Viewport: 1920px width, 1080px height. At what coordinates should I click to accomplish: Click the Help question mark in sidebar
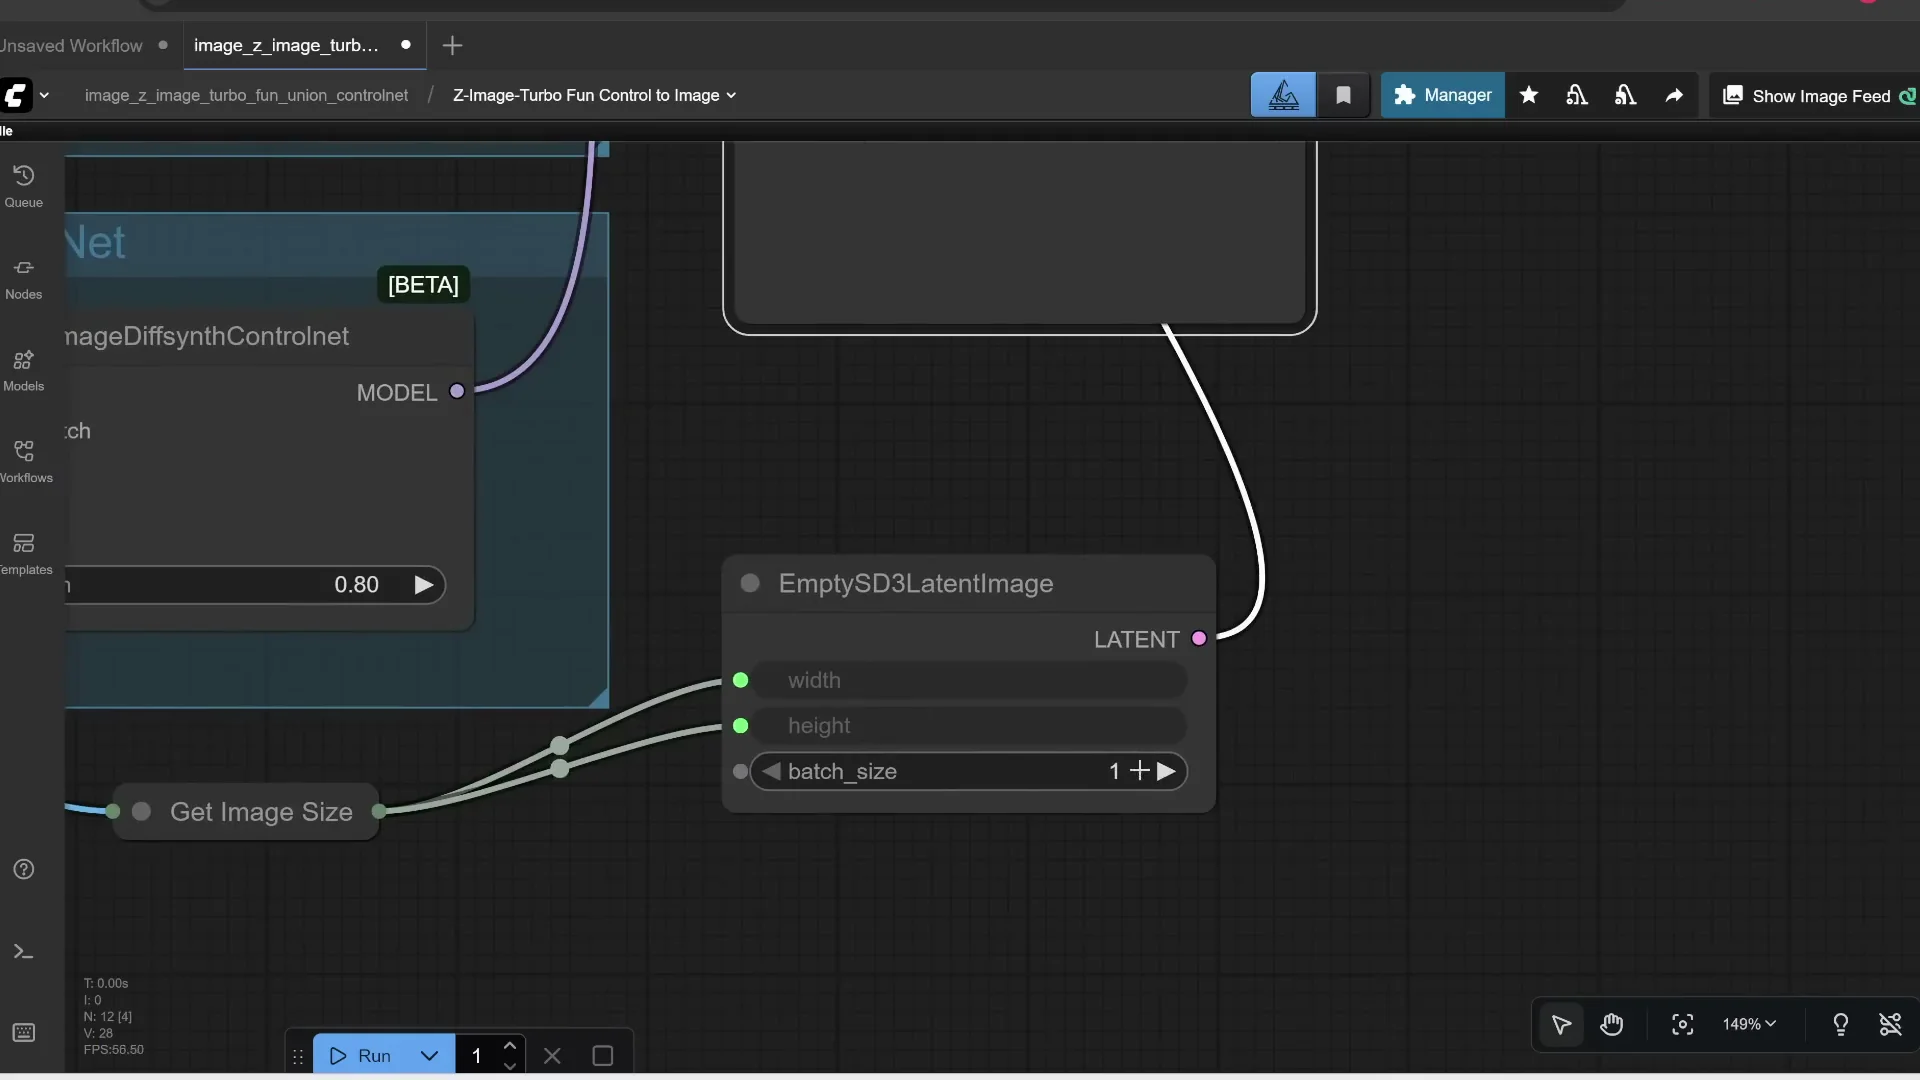point(24,870)
